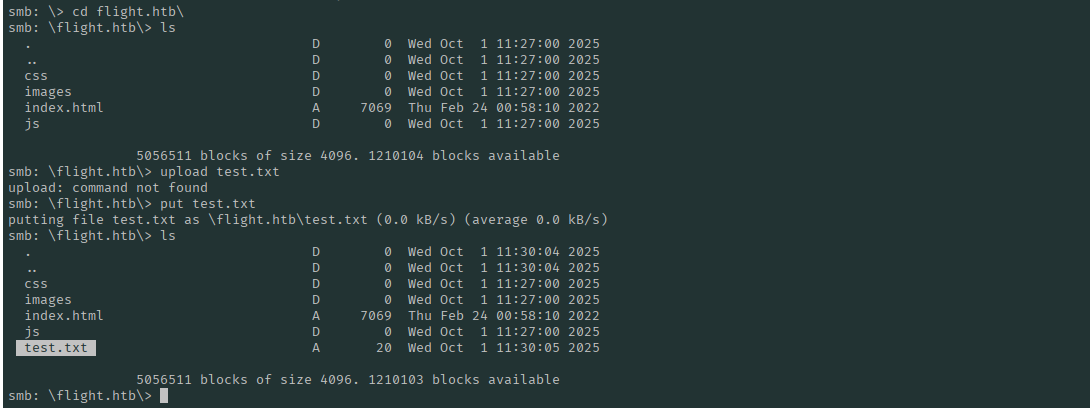Click the css folder in second listing
Image resolution: width=1090 pixels, height=408 pixels.
pos(36,284)
